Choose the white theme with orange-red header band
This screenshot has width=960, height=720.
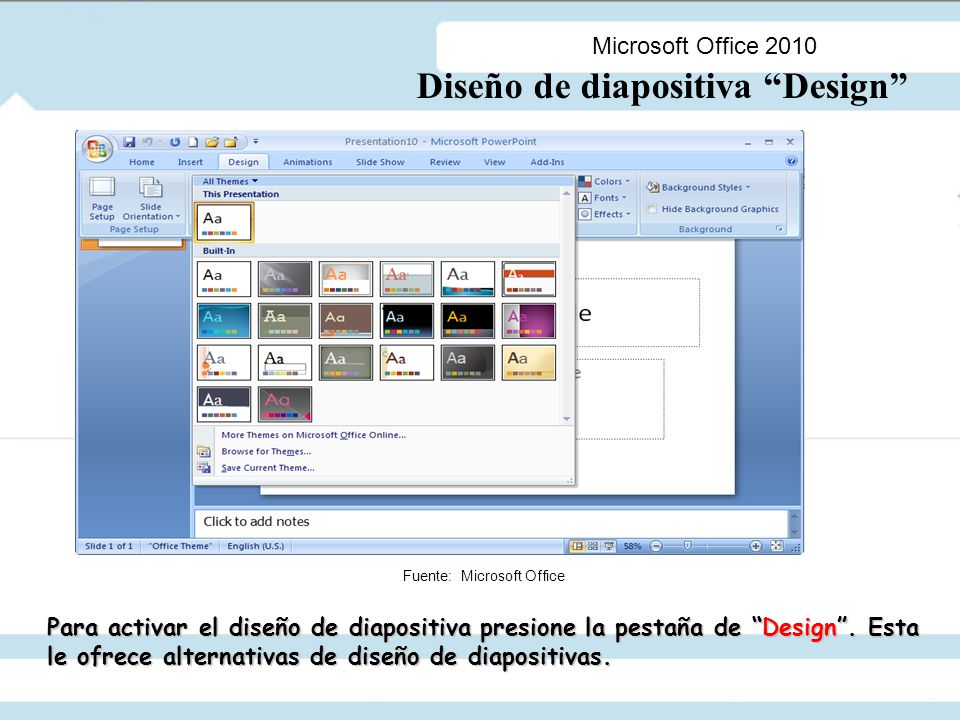[x=529, y=279]
